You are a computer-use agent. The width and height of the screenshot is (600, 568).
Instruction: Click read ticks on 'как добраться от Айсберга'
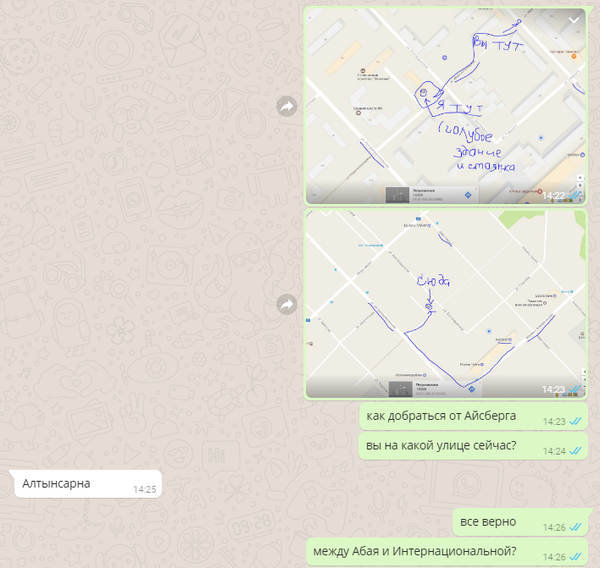click(575, 422)
